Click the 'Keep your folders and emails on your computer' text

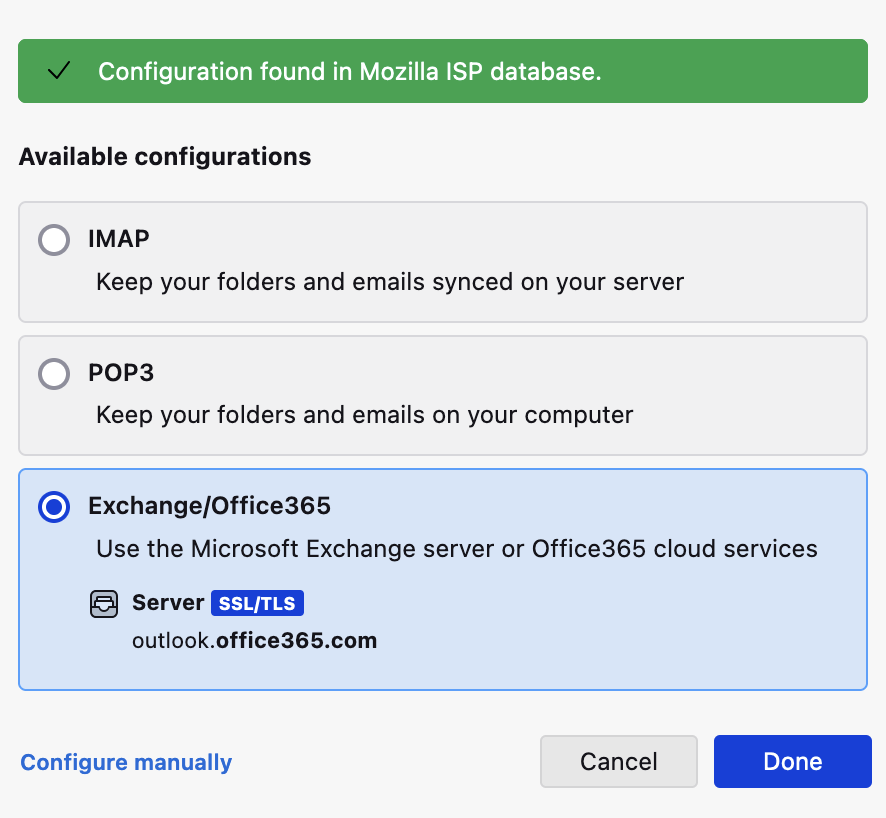[x=364, y=415]
